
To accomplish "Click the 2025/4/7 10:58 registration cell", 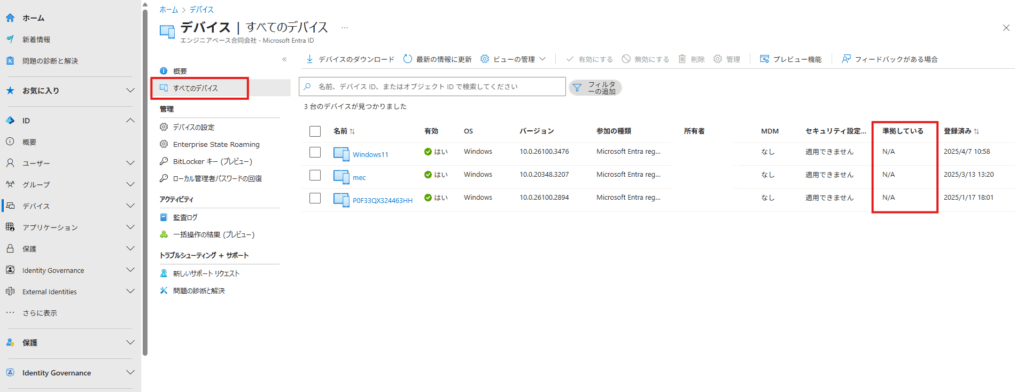I will point(967,152).
